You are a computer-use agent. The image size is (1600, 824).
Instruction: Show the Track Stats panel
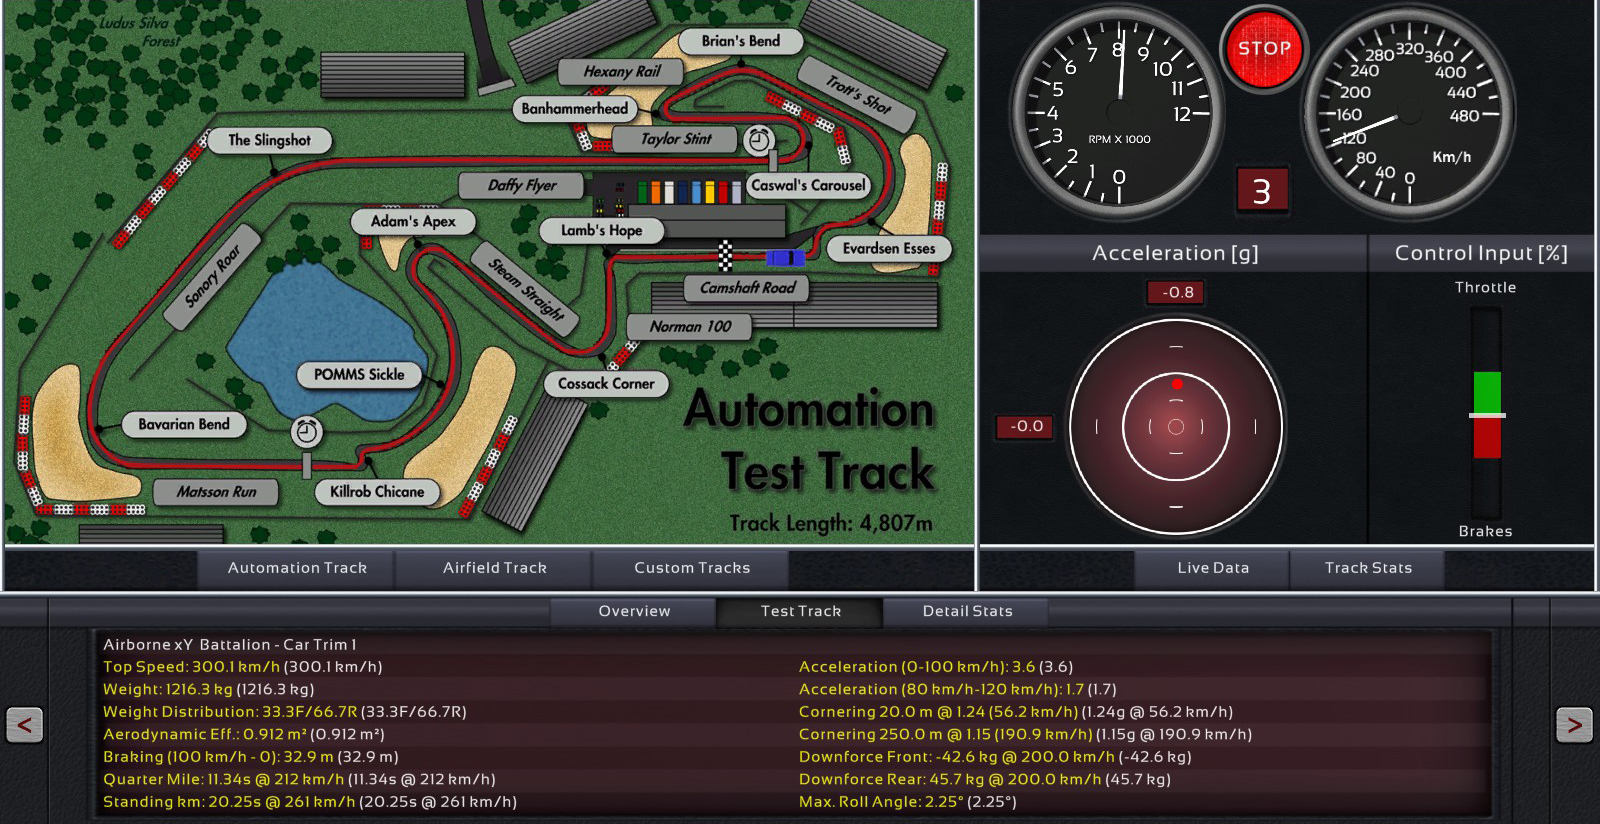coord(1368,568)
